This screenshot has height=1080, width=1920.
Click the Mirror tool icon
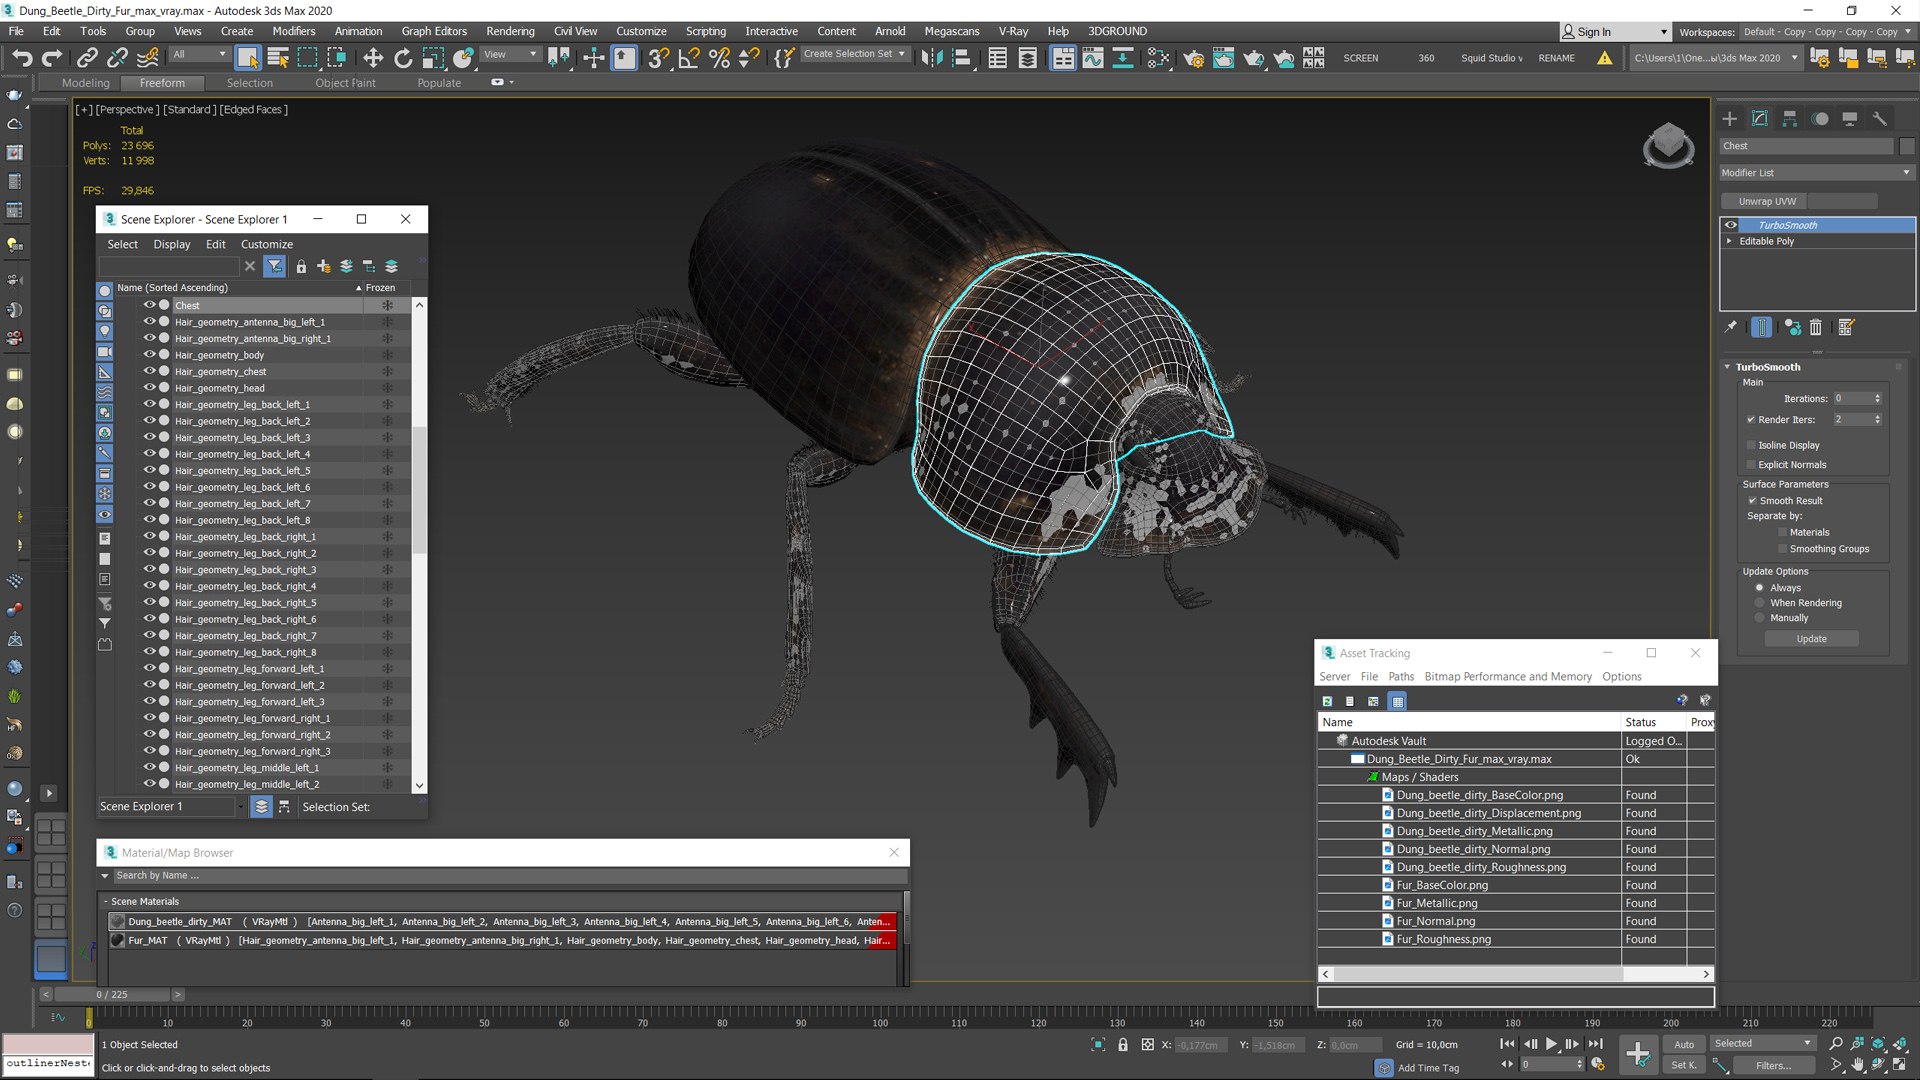pos(931,58)
